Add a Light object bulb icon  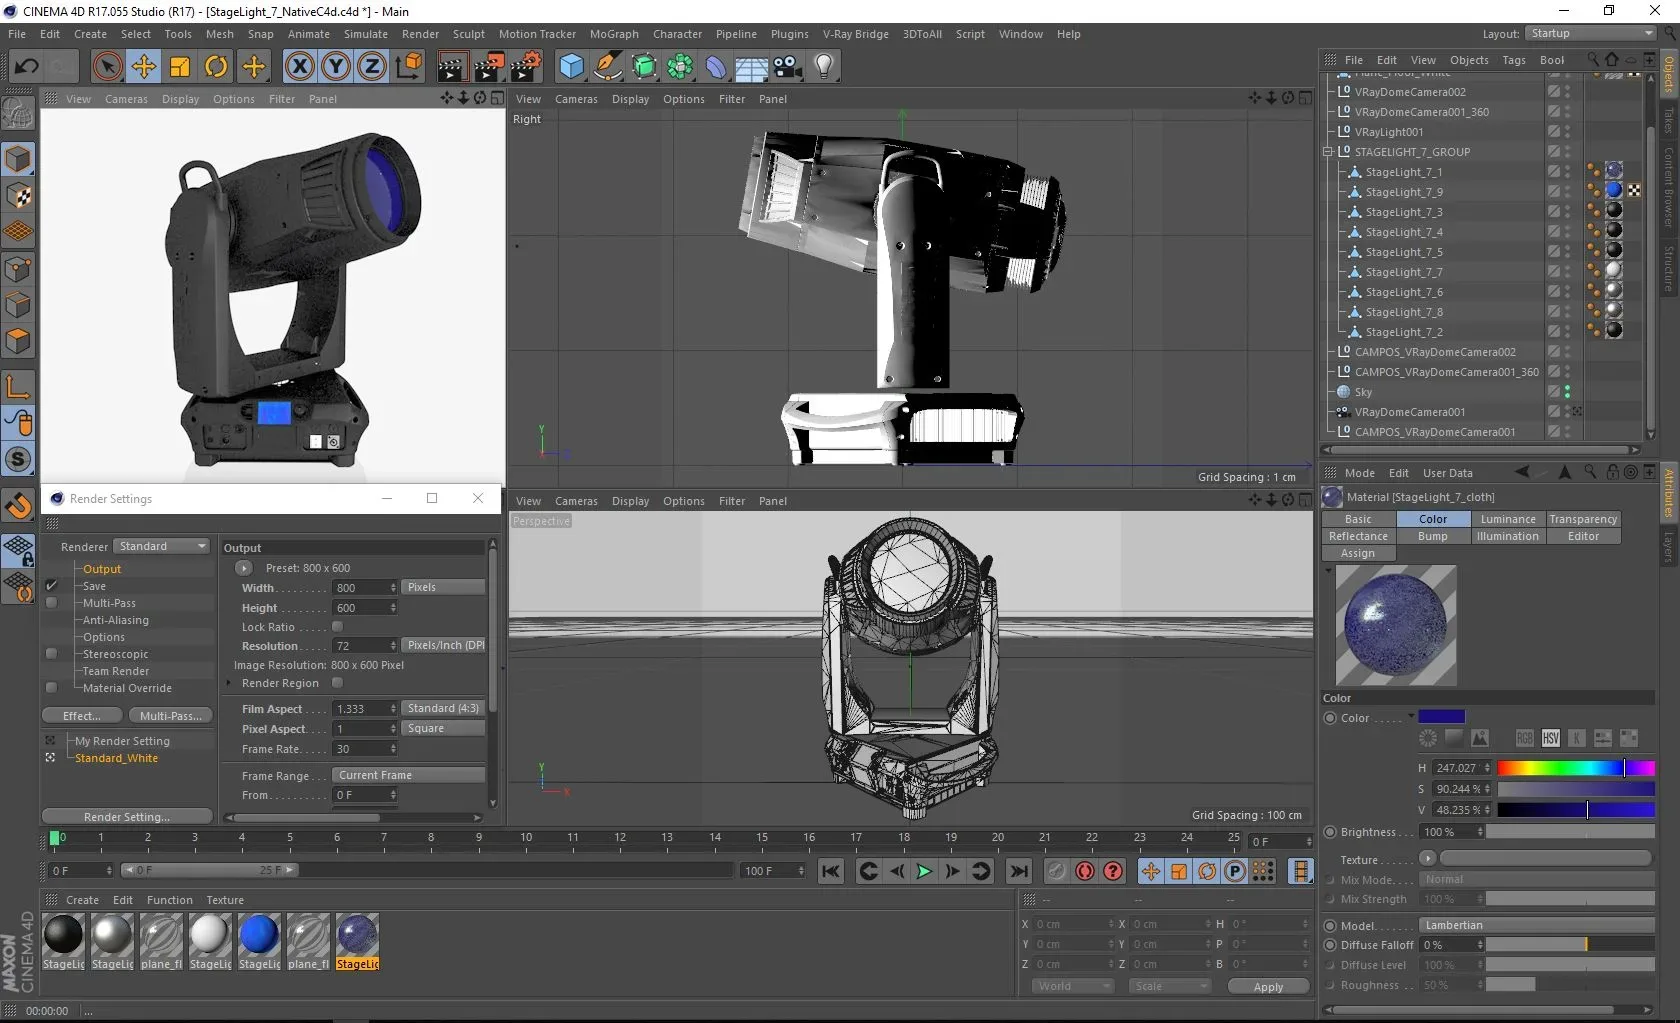(x=824, y=67)
